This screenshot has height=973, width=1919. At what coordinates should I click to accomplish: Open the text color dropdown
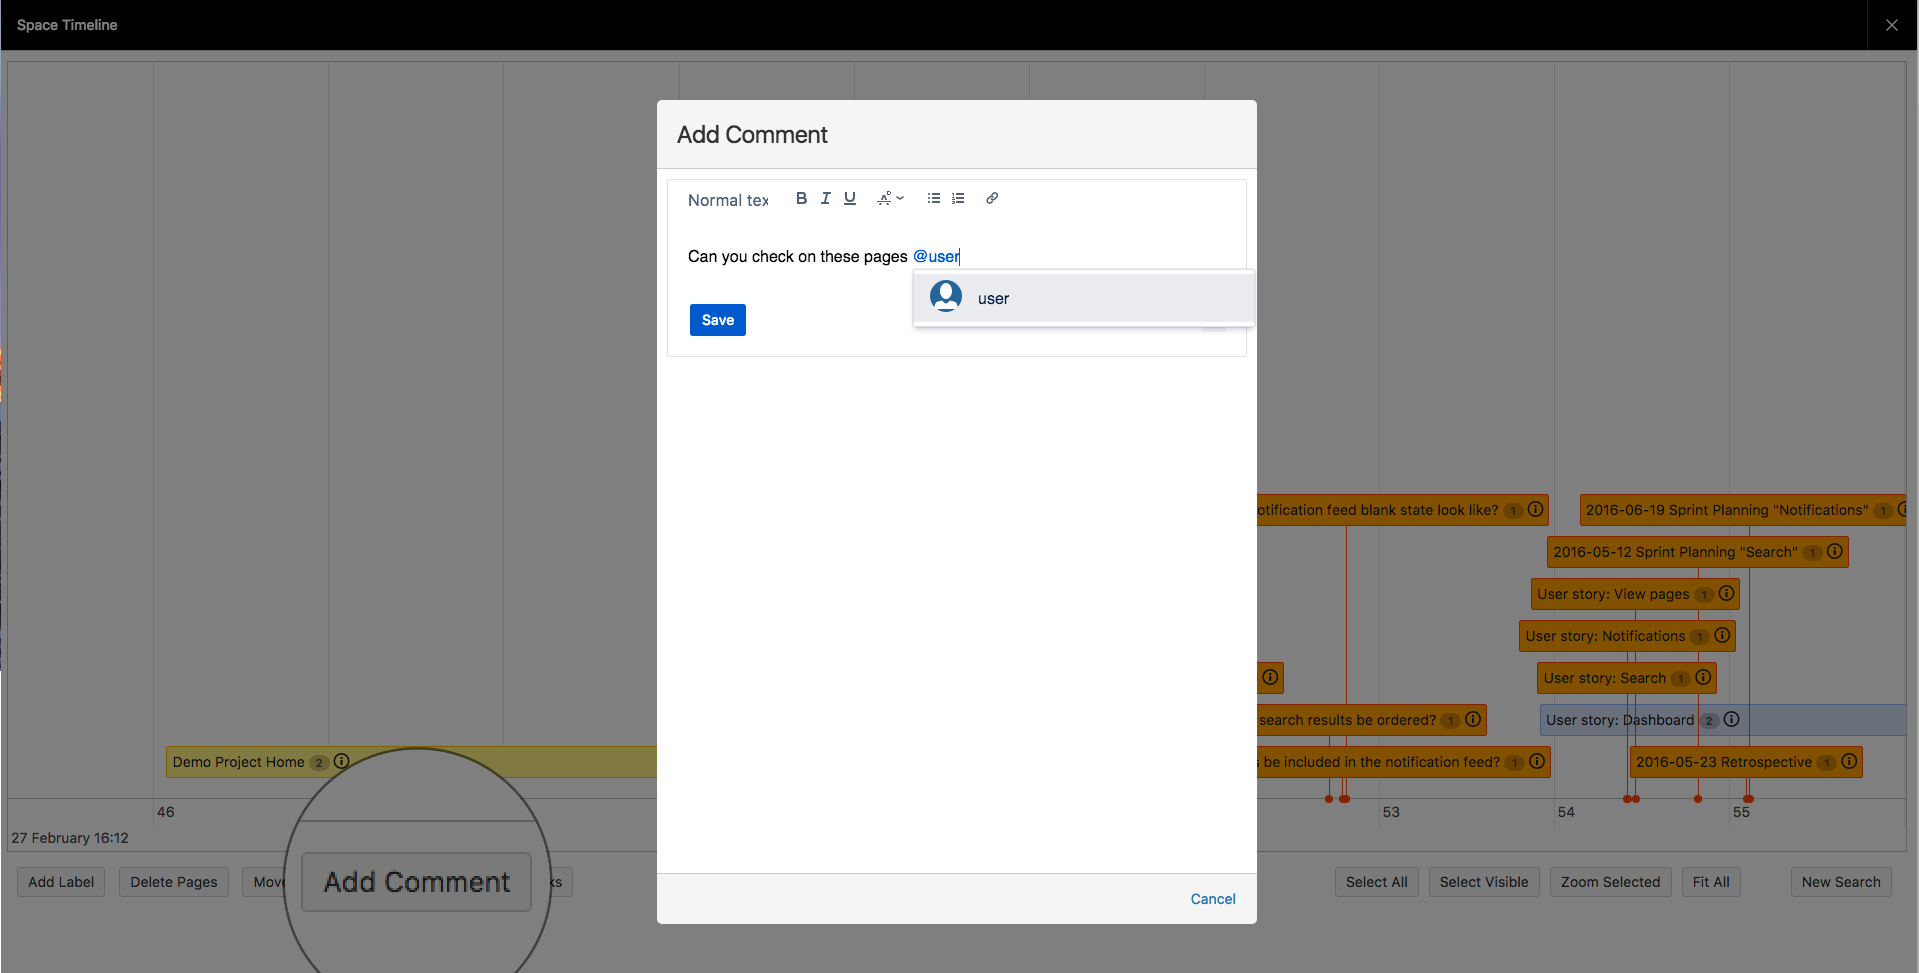(890, 198)
